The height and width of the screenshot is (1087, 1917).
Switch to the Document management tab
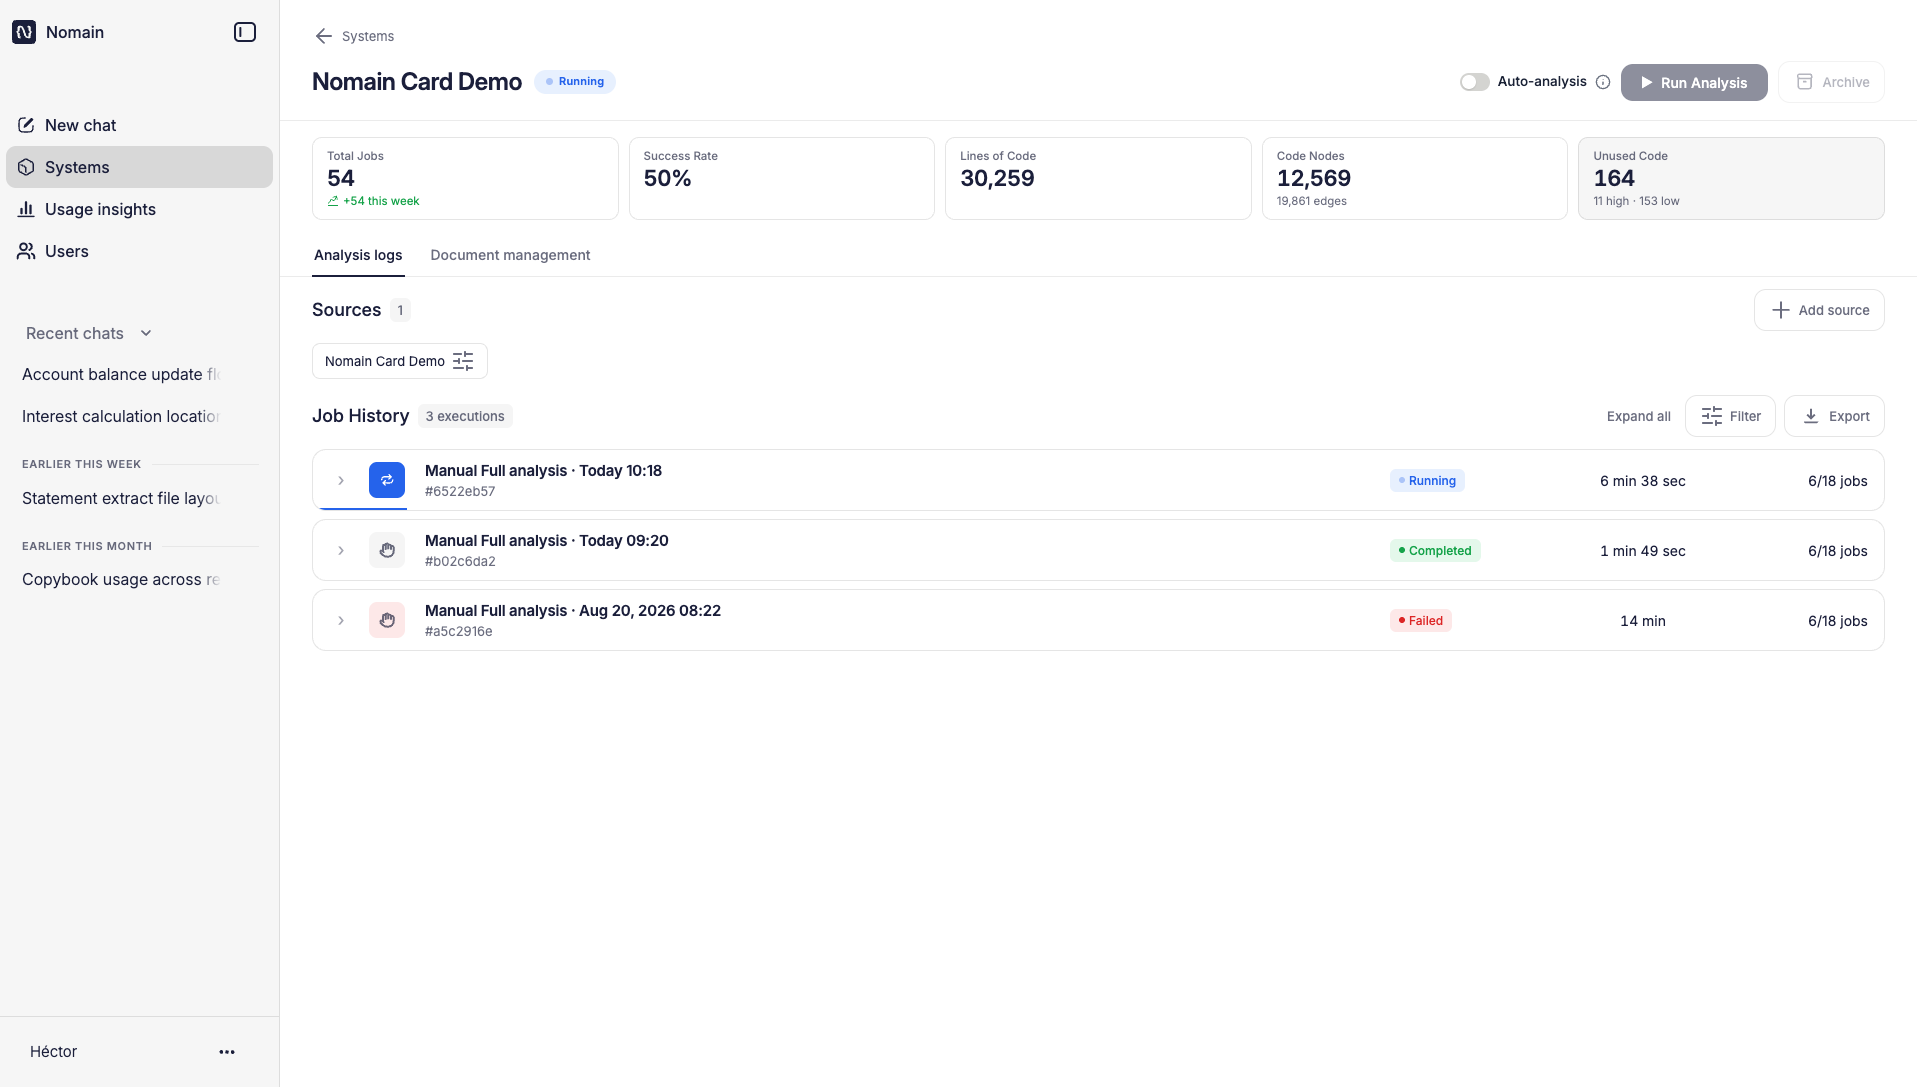coord(510,255)
